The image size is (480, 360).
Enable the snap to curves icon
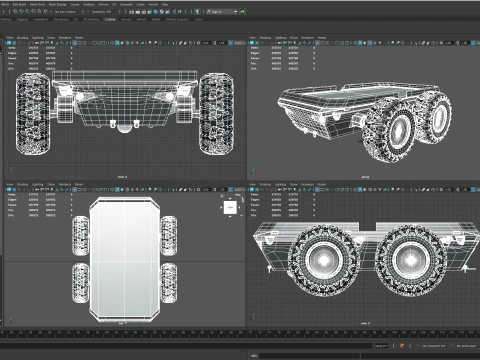pyautogui.click(x=21, y=11)
